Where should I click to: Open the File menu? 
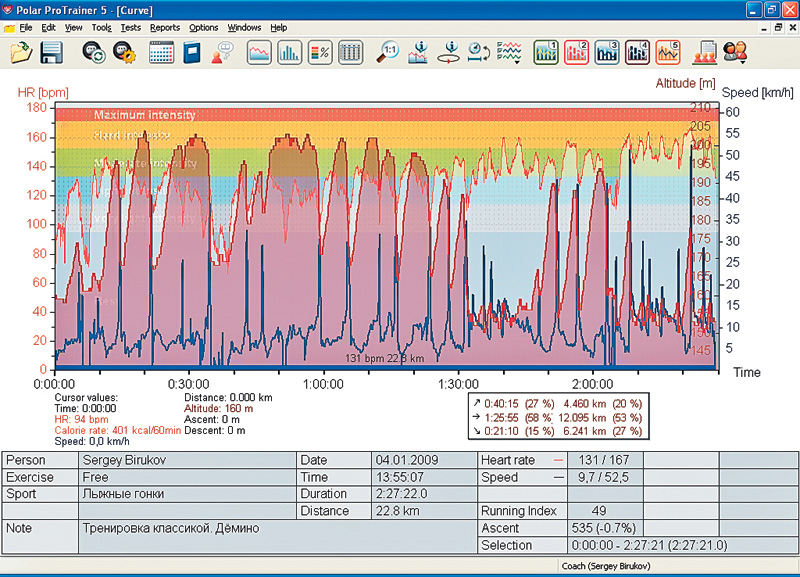click(x=26, y=28)
